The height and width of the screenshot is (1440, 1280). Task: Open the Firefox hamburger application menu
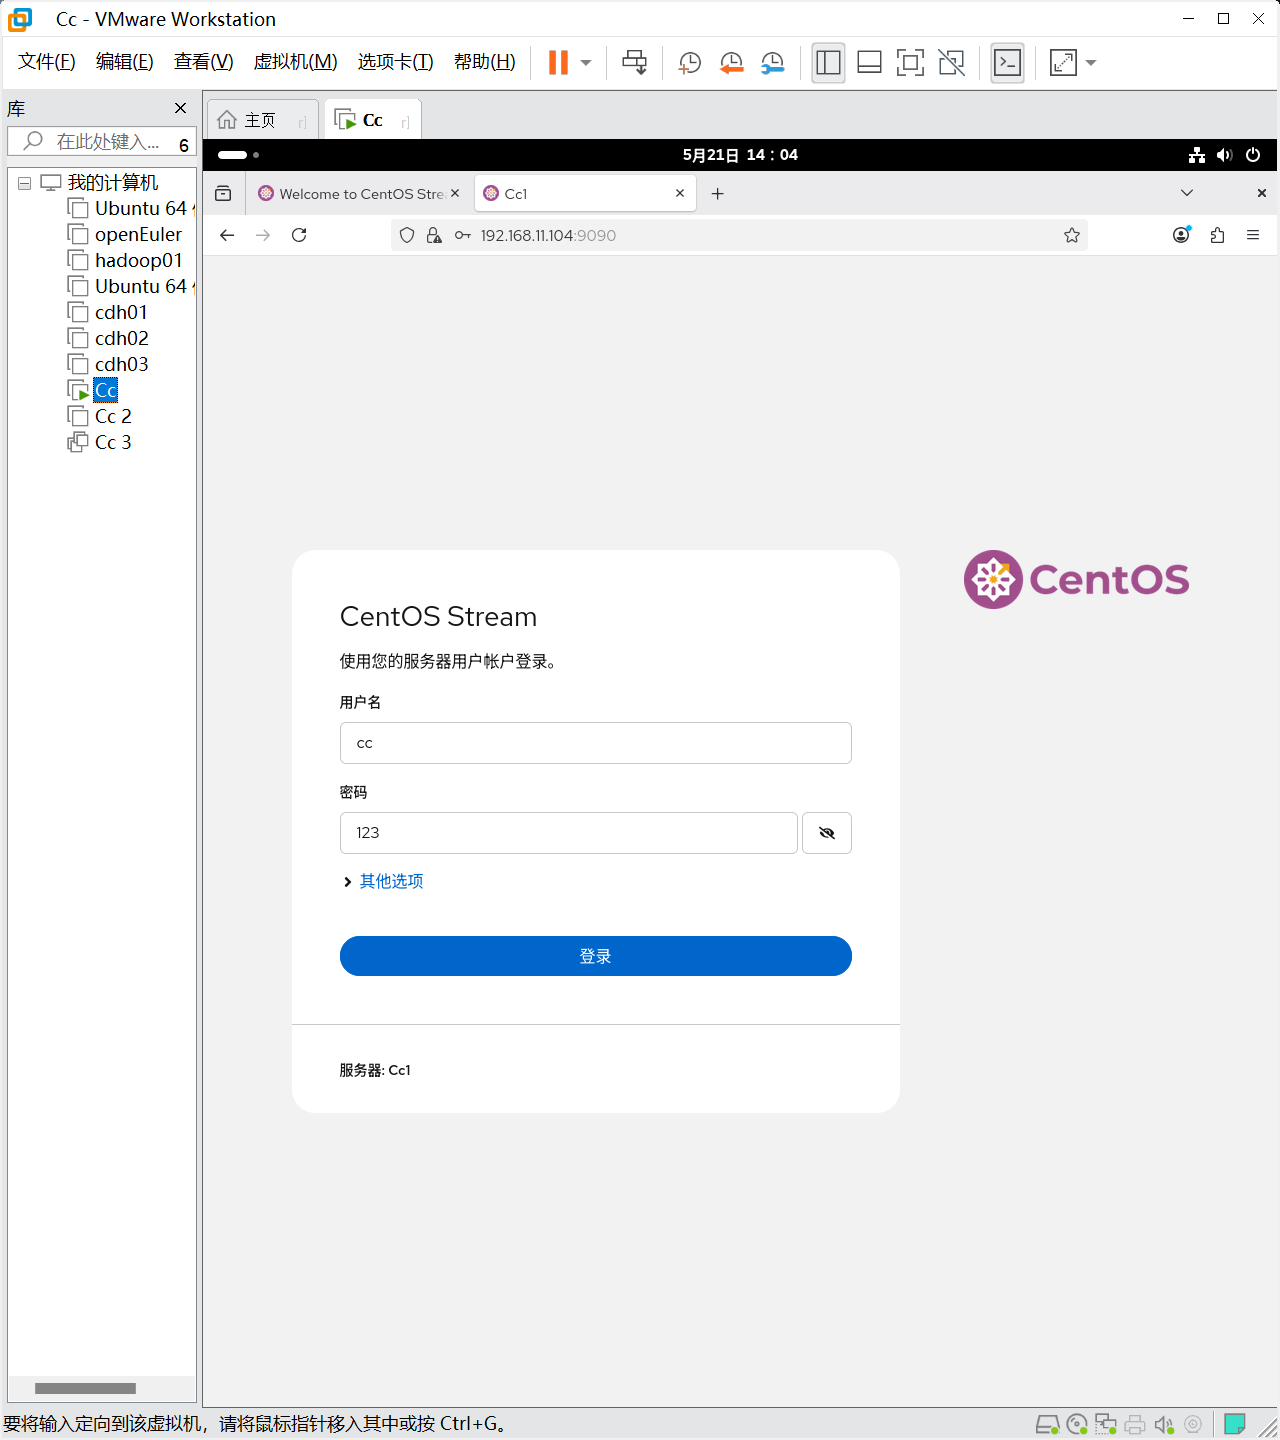tap(1253, 235)
